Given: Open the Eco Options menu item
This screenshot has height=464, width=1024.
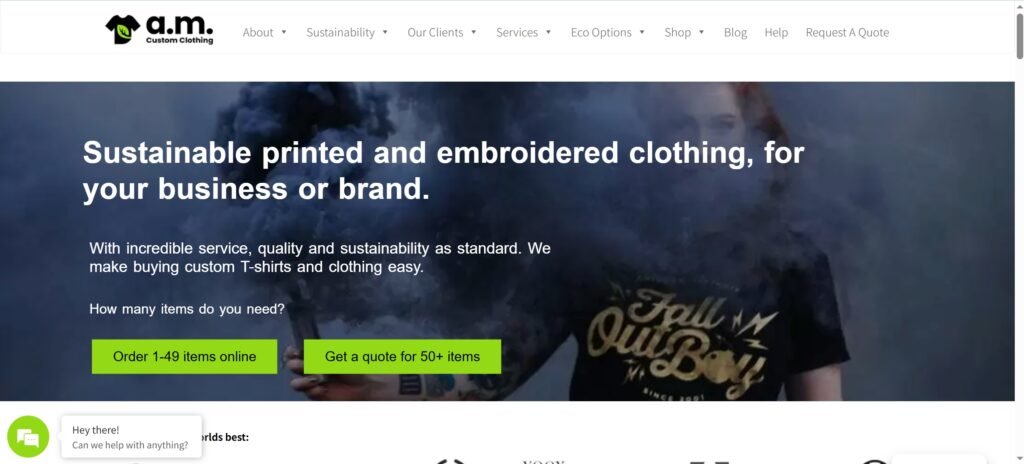Looking at the screenshot, I should (x=601, y=32).
